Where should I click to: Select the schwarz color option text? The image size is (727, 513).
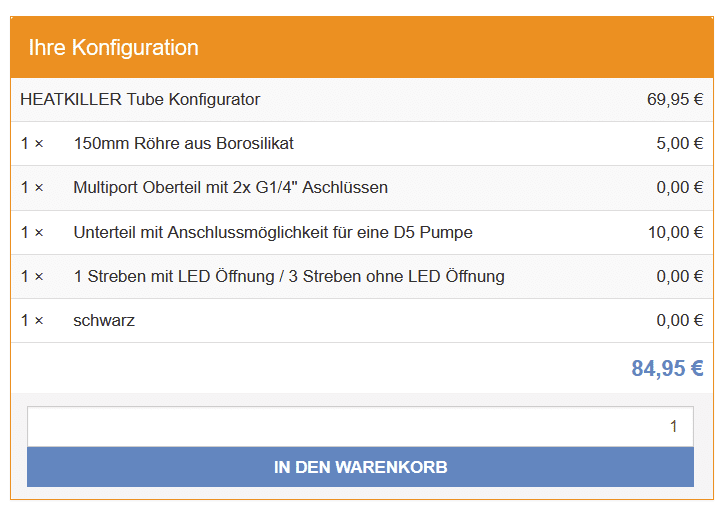[104, 320]
